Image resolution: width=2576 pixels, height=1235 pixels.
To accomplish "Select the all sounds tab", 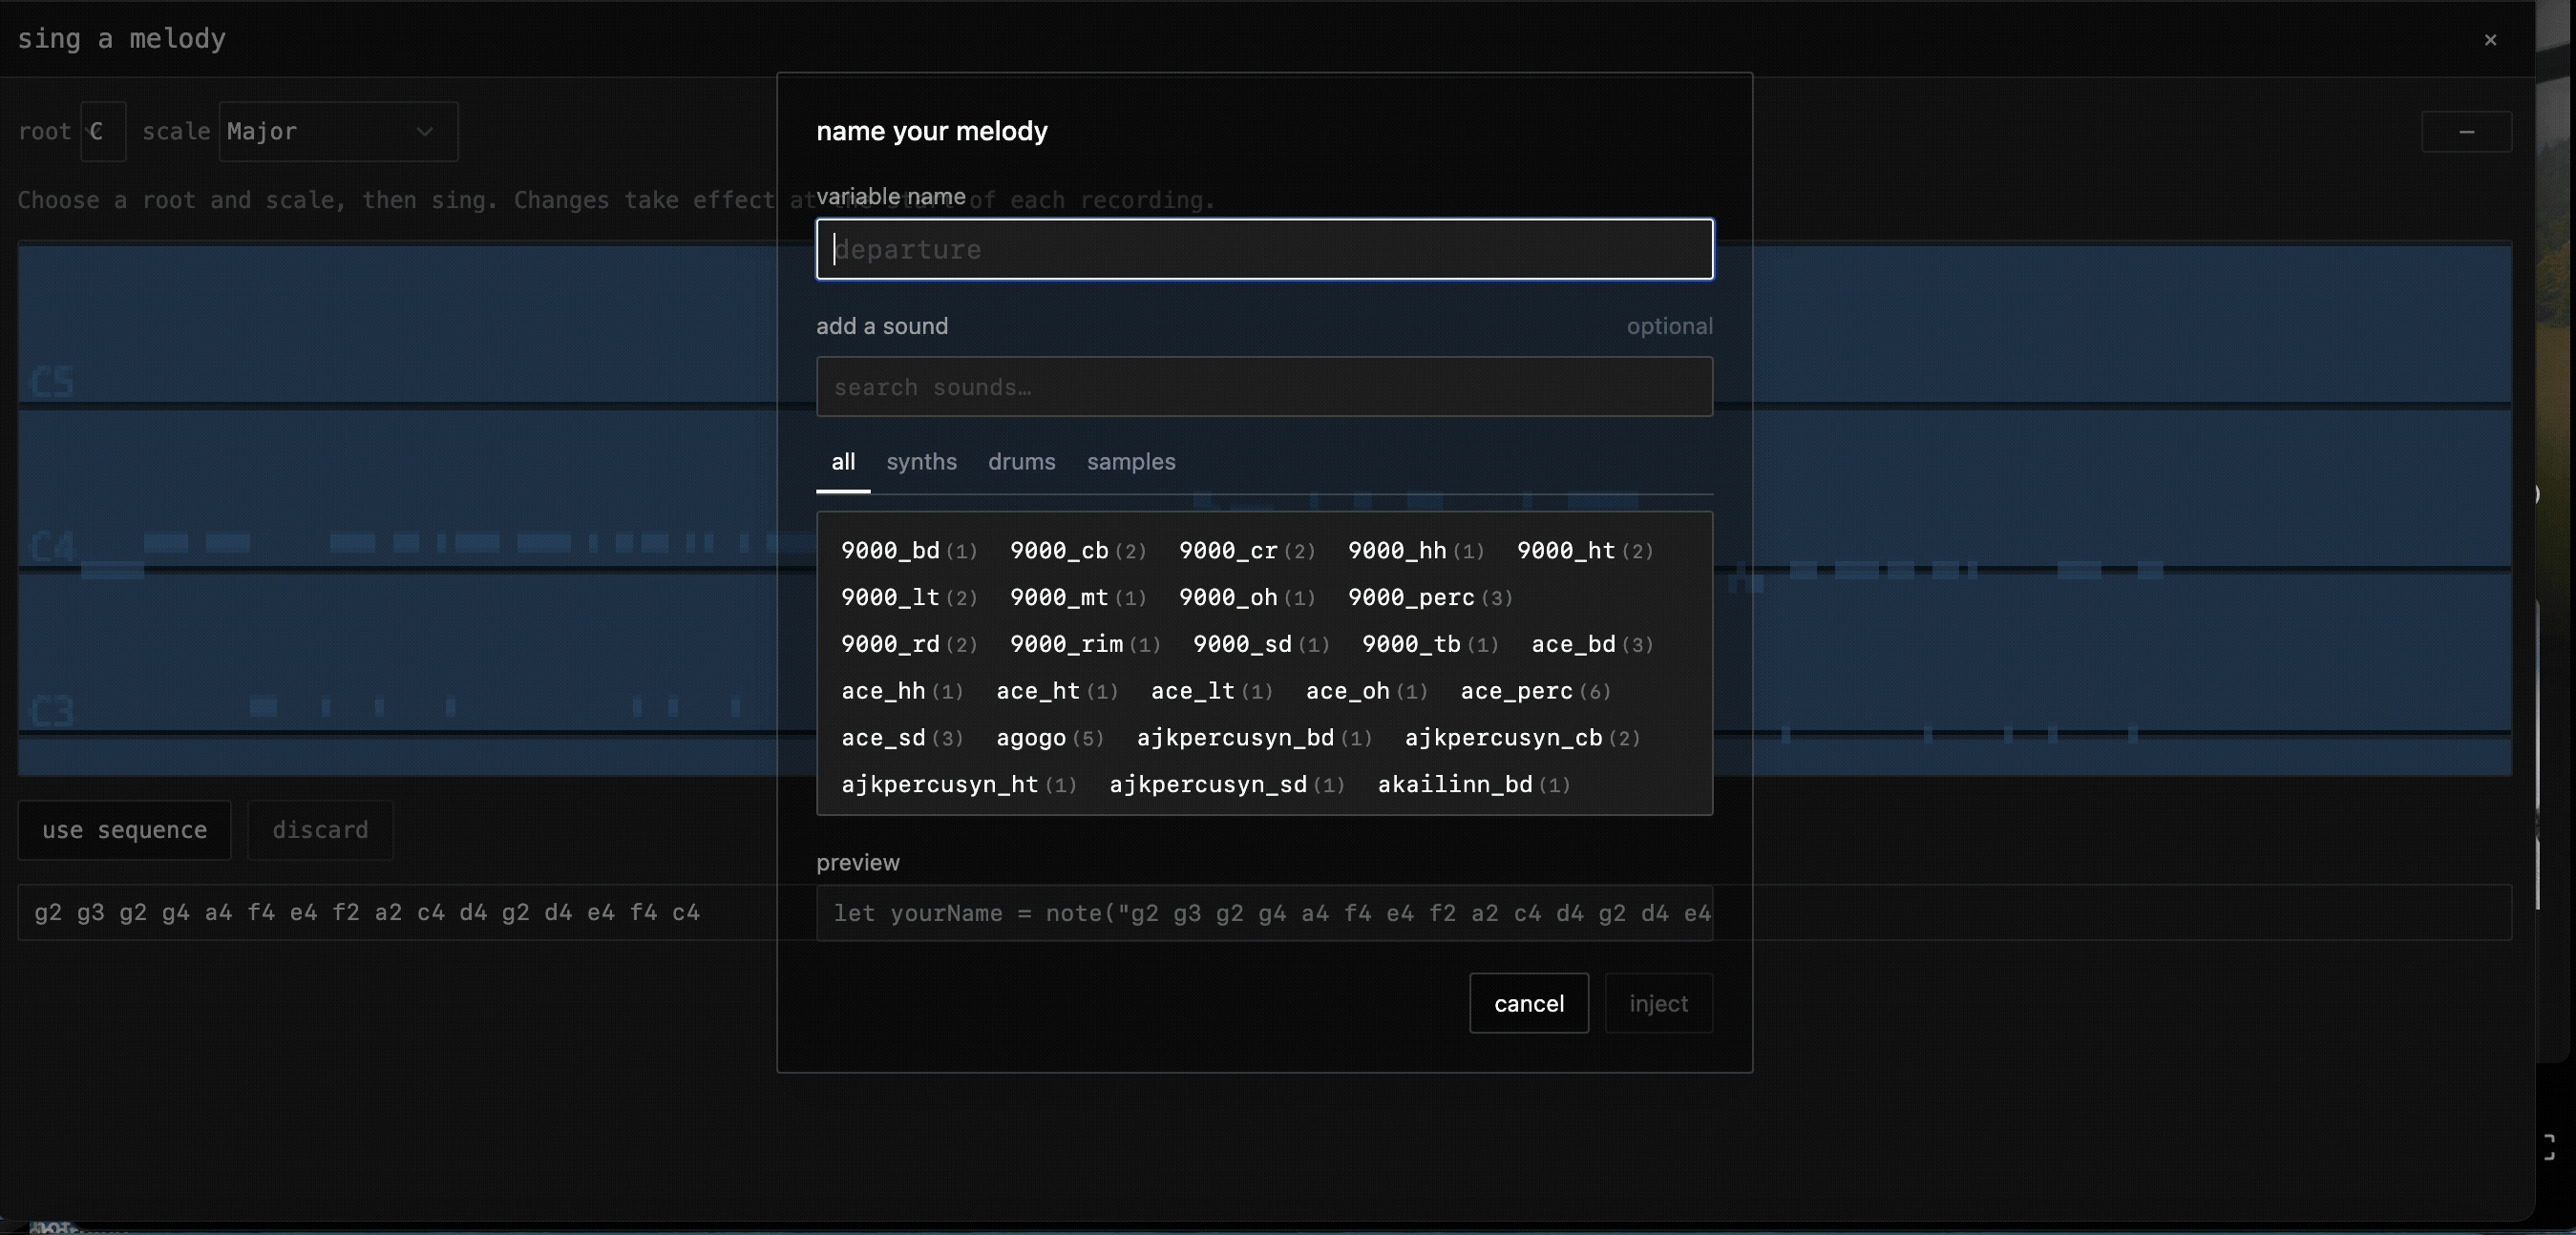I will click(x=842, y=462).
